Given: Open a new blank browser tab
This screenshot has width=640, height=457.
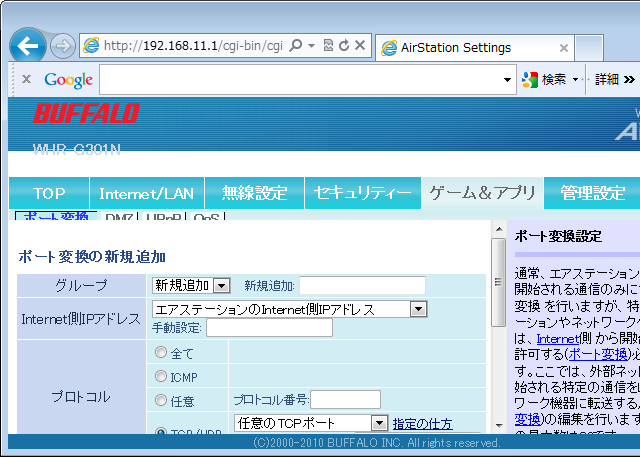Looking at the screenshot, I should pyautogui.click(x=589, y=48).
